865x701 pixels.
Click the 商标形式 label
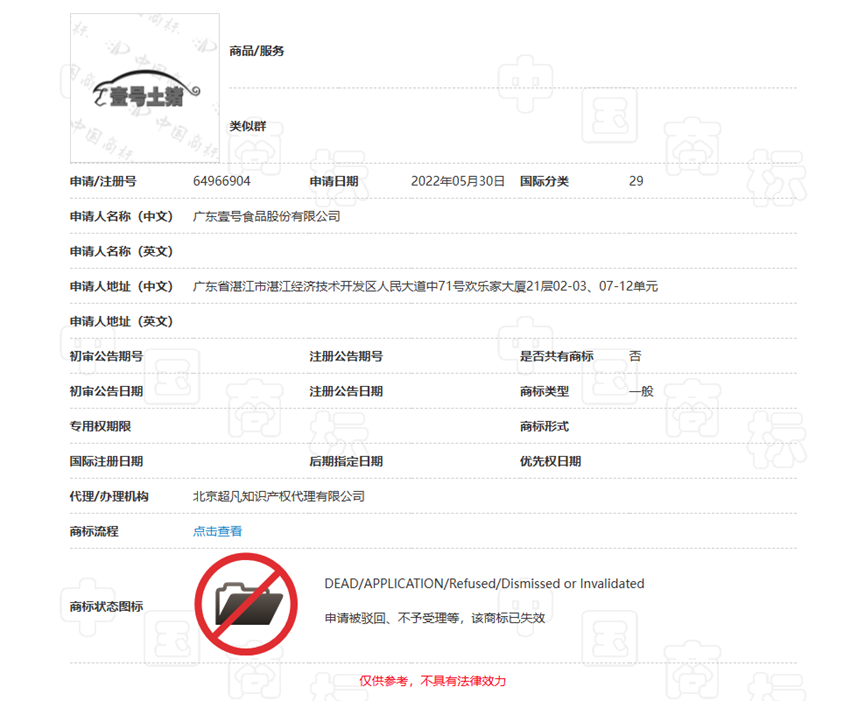click(x=544, y=426)
